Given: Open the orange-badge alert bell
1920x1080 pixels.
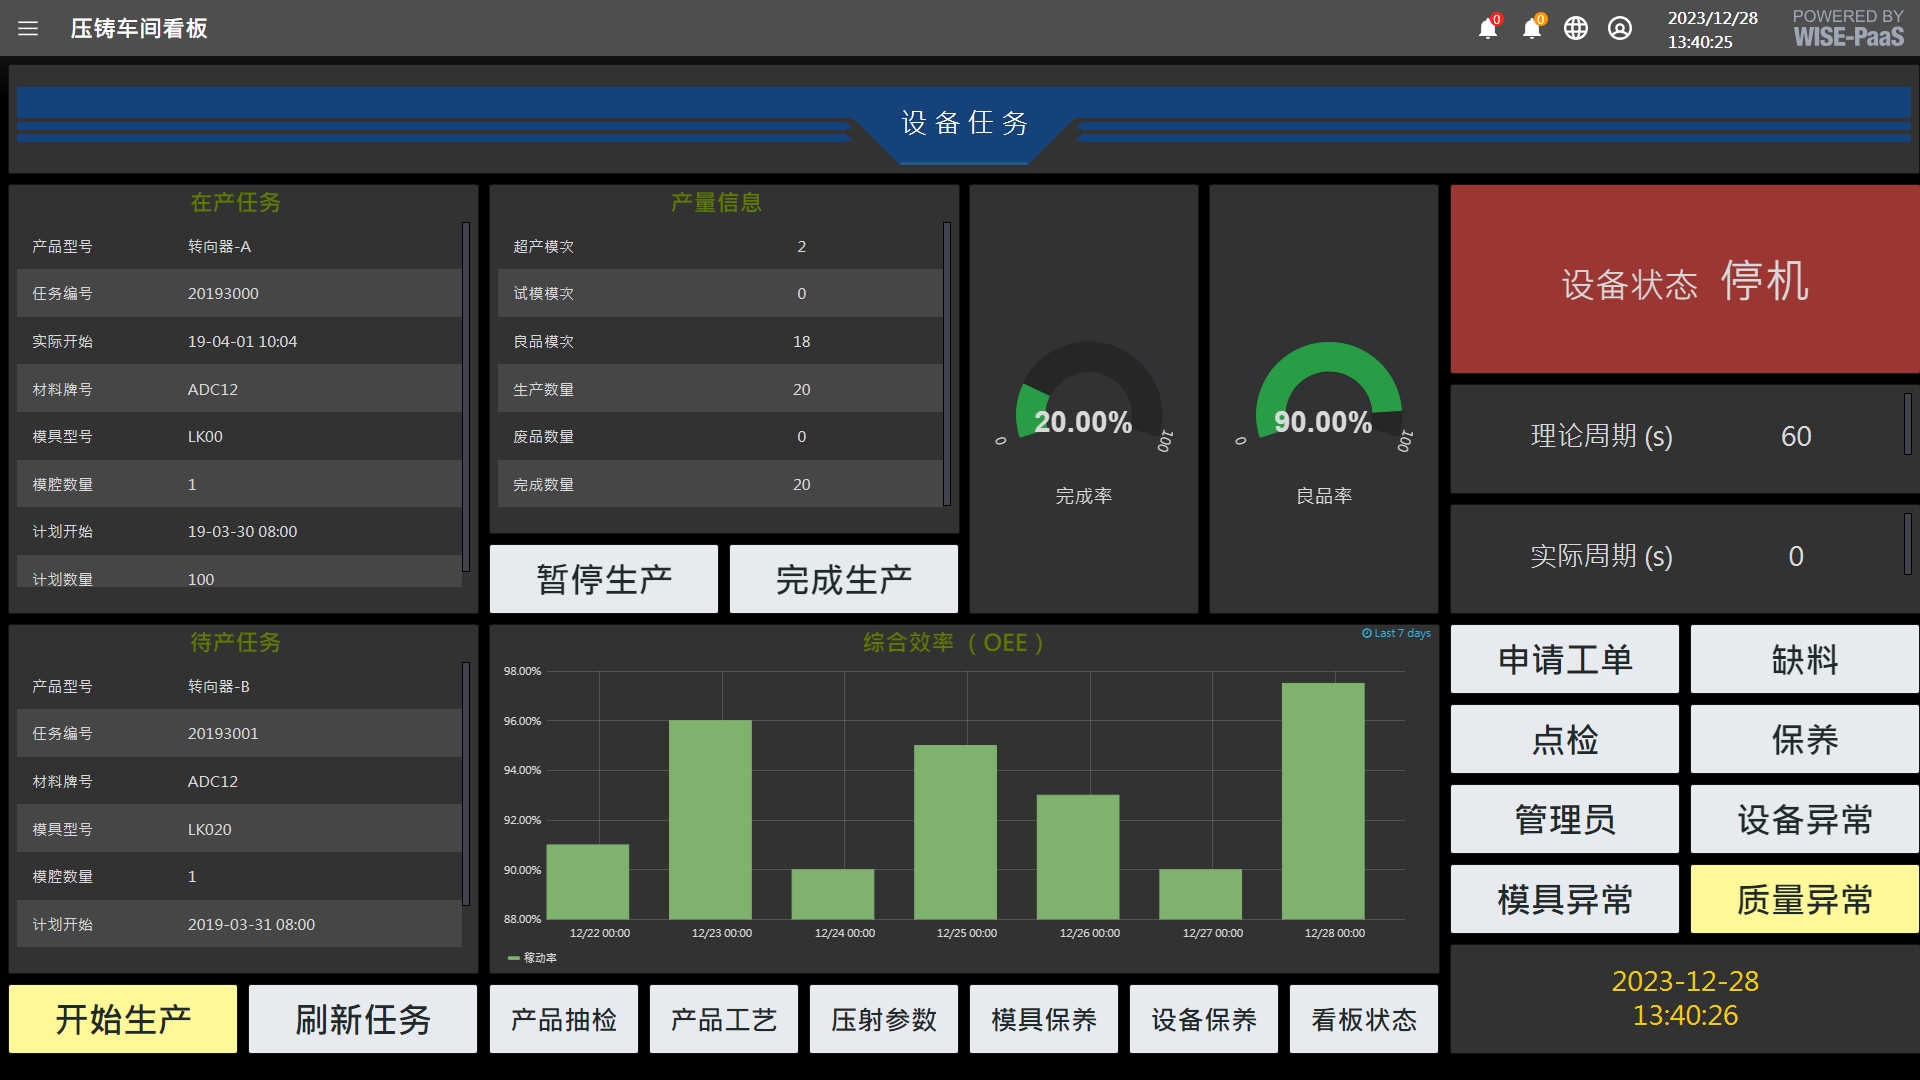Looking at the screenshot, I should pyautogui.click(x=1532, y=28).
